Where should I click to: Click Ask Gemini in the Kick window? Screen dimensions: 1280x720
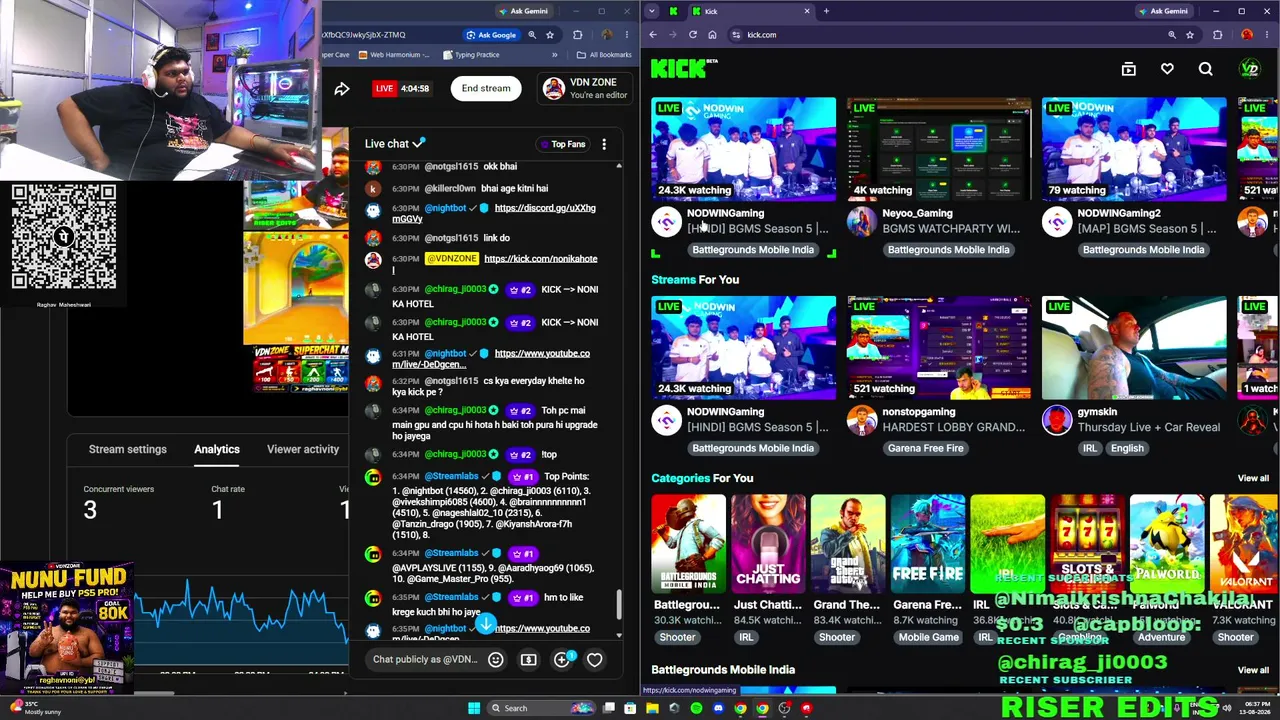click(1163, 11)
